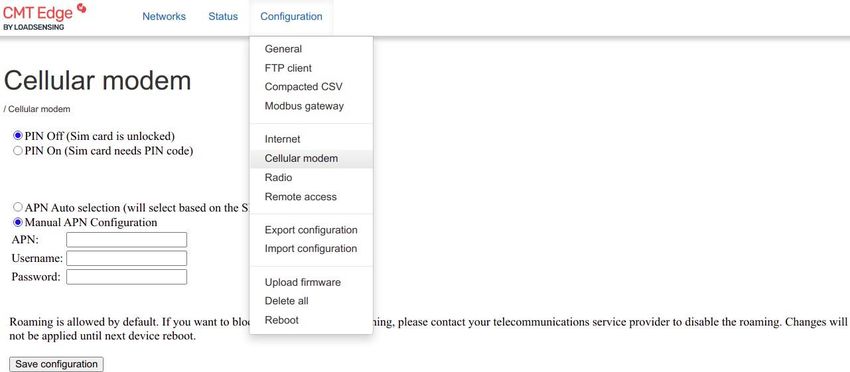Click the CMT Edge logo
This screenshot has width=850, height=372.
coord(44,16)
